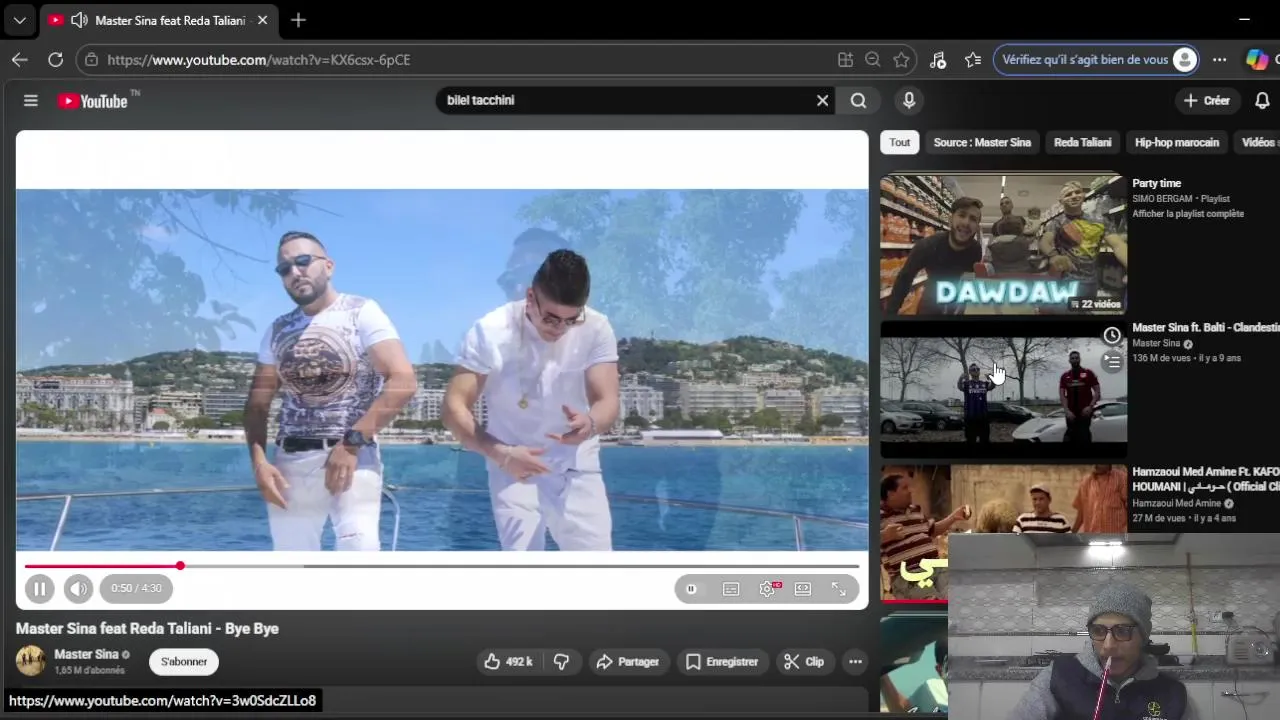Add Clandestino video to Watch Later clock
This screenshot has width=1280, height=720.
click(x=1112, y=335)
